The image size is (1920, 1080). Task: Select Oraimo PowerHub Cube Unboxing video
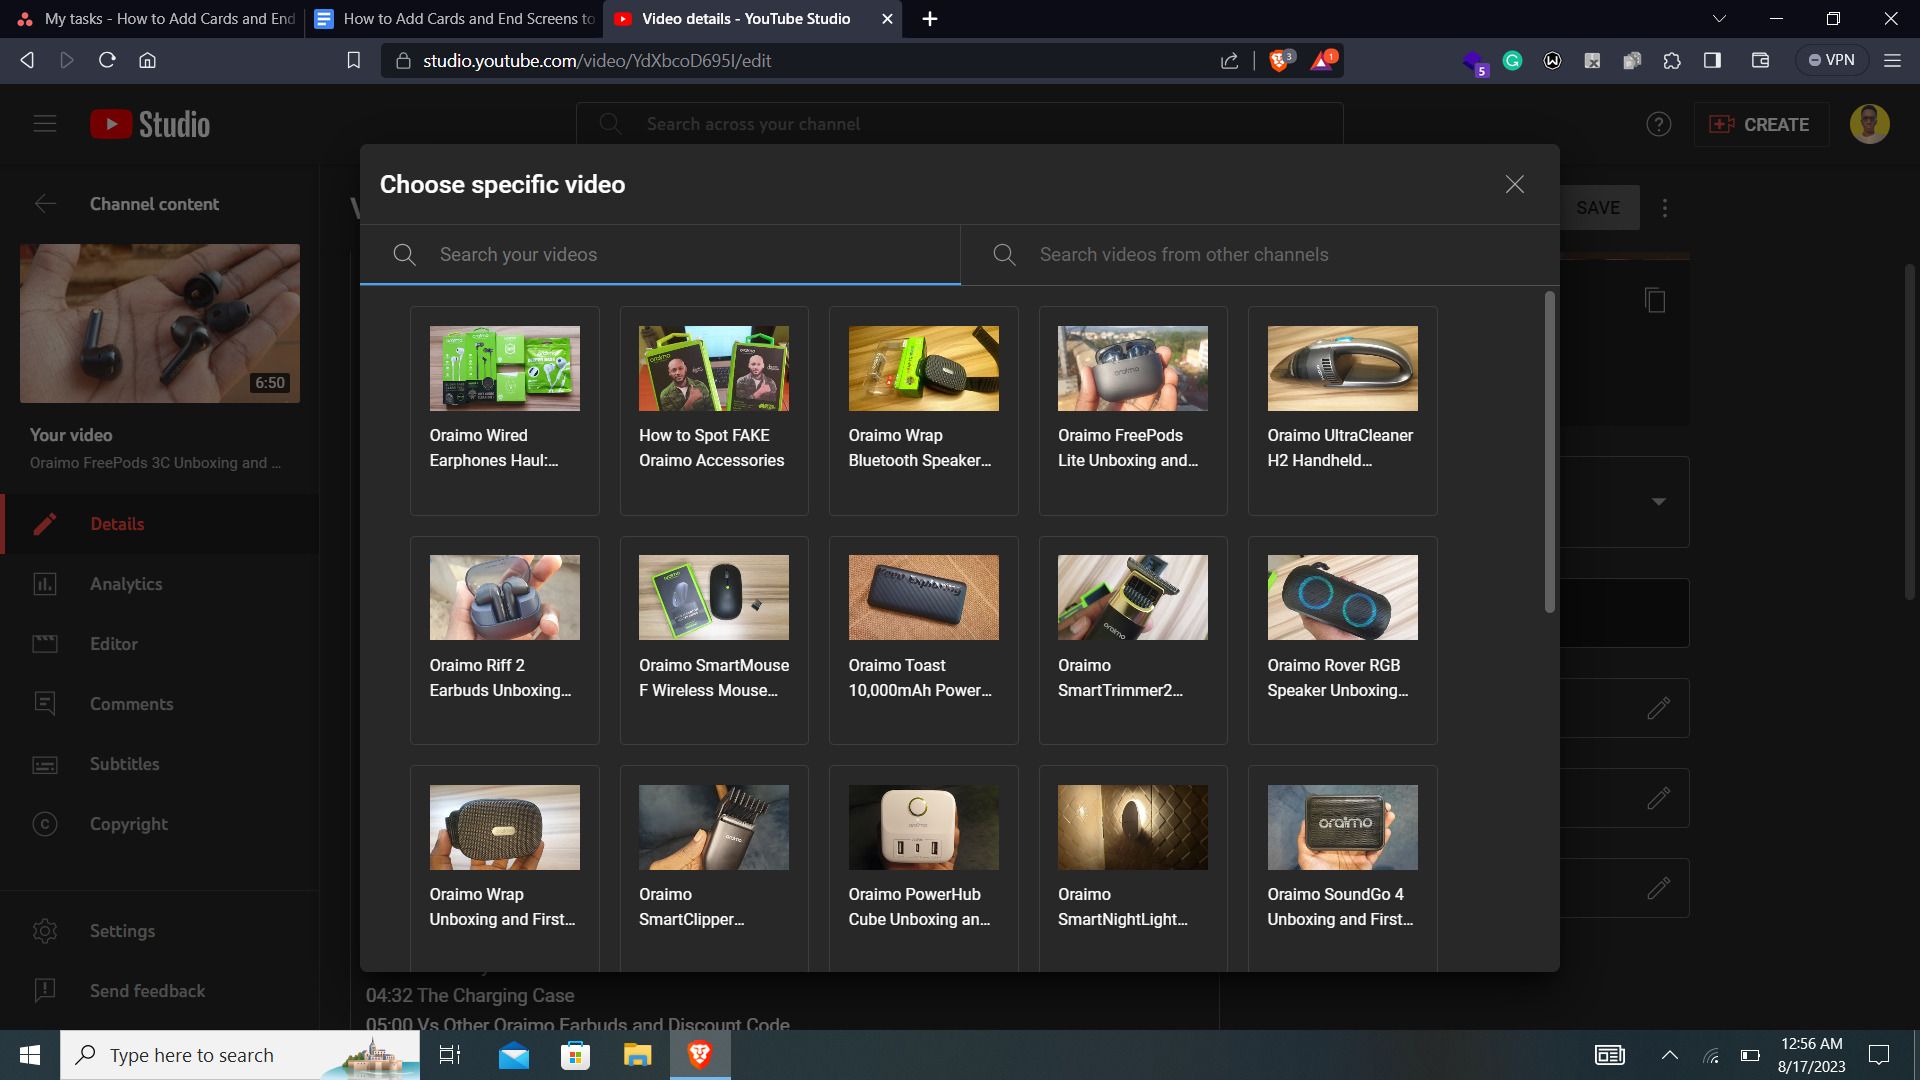pyautogui.click(x=923, y=868)
